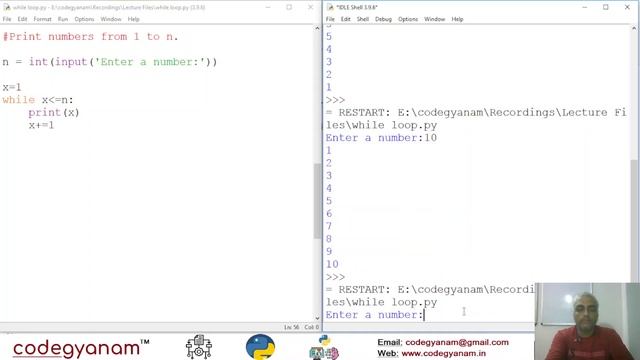Image resolution: width=640 pixels, height=360 pixels.
Task: Open File menu in editor window
Action: click(7, 19)
